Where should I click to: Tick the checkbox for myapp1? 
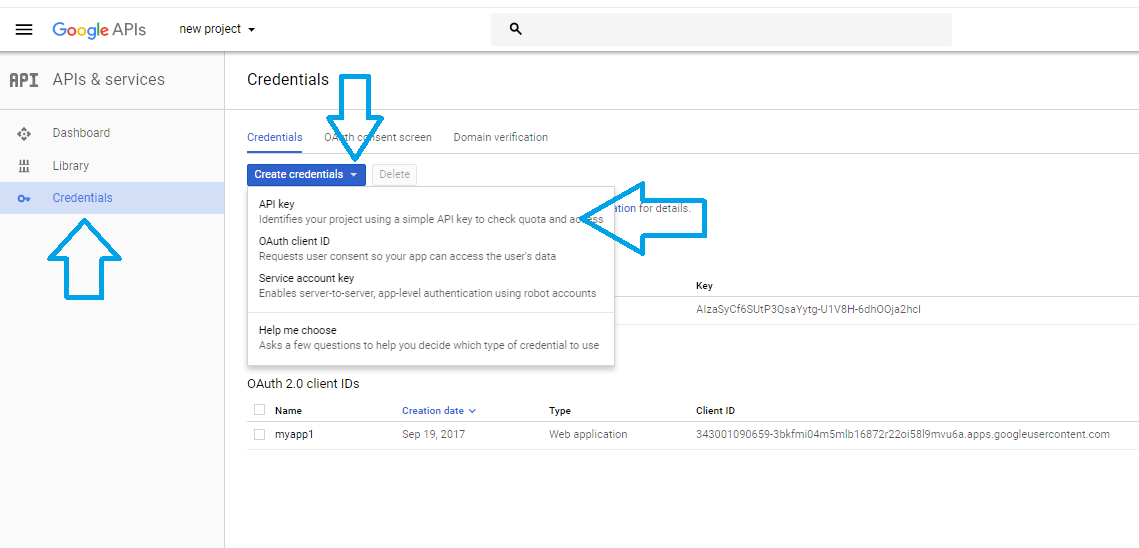point(259,435)
